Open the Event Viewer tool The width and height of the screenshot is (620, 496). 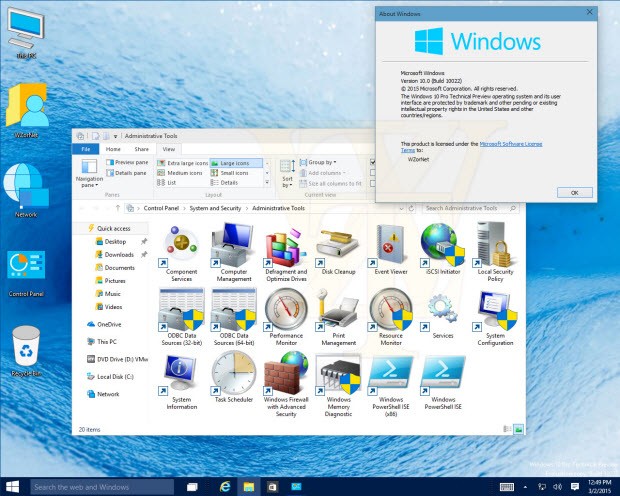click(x=390, y=245)
